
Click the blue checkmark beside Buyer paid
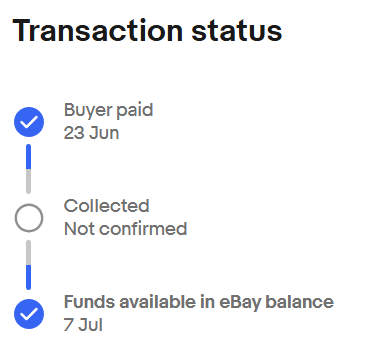(x=29, y=122)
